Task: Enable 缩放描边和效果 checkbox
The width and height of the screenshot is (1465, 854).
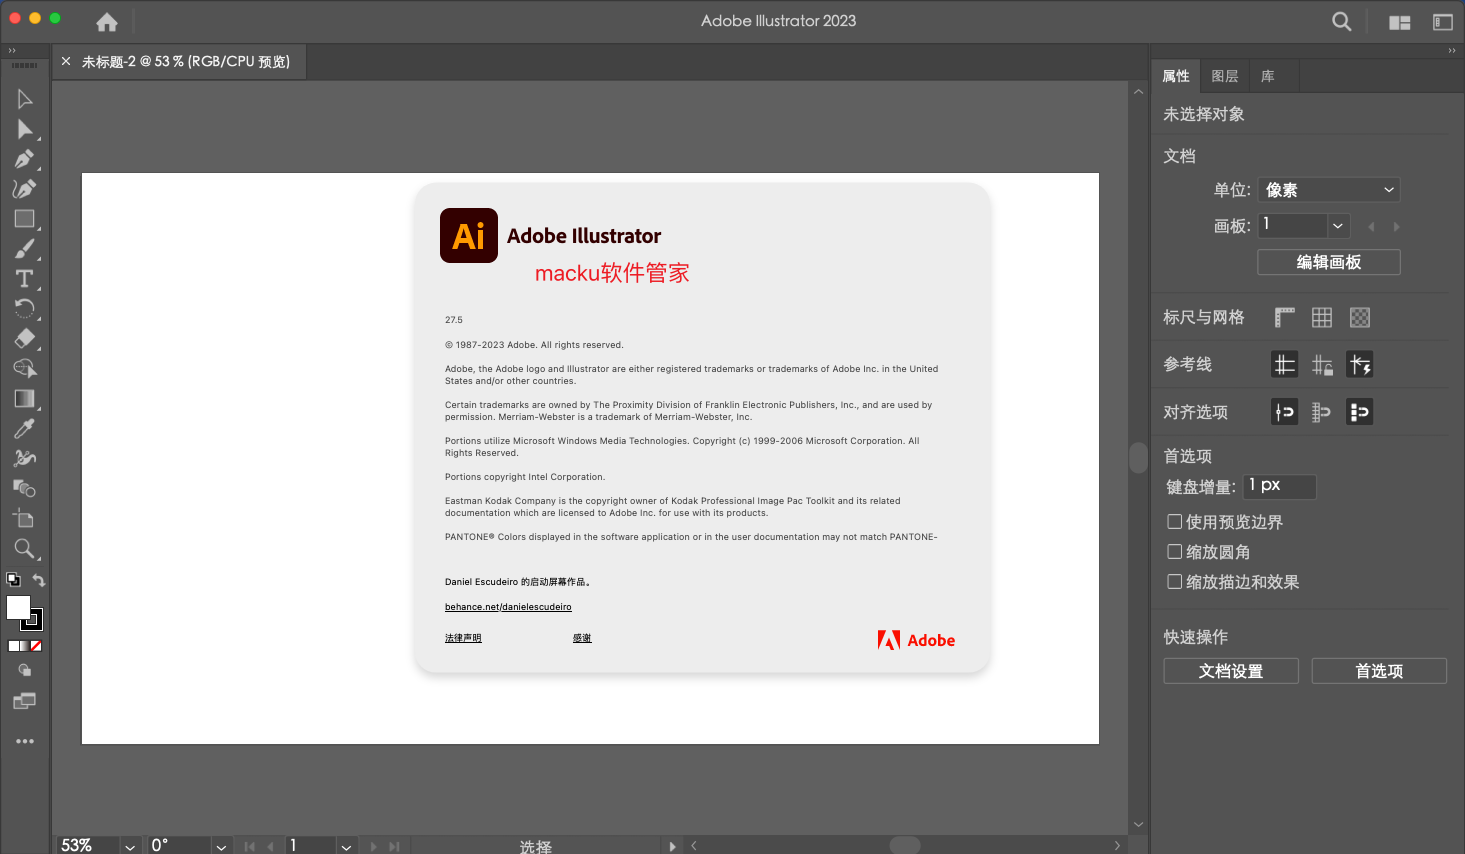Action: (1175, 581)
